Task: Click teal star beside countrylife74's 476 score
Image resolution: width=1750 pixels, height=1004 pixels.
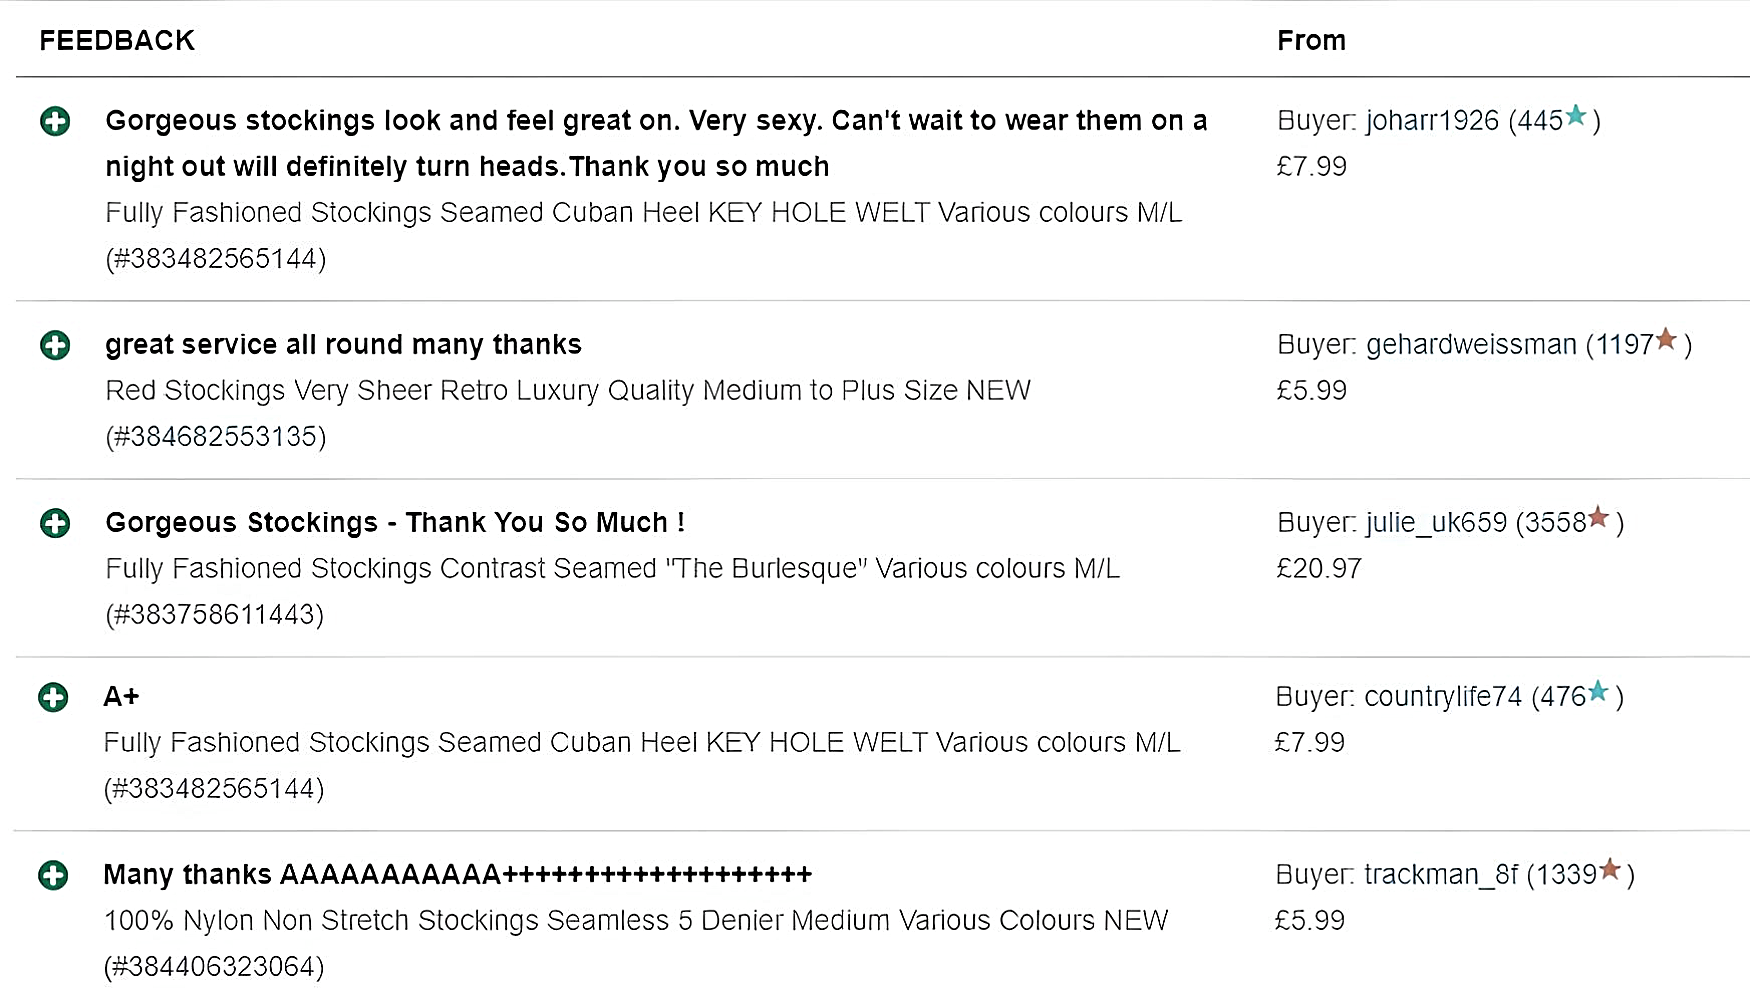Action: pyautogui.click(x=1598, y=691)
